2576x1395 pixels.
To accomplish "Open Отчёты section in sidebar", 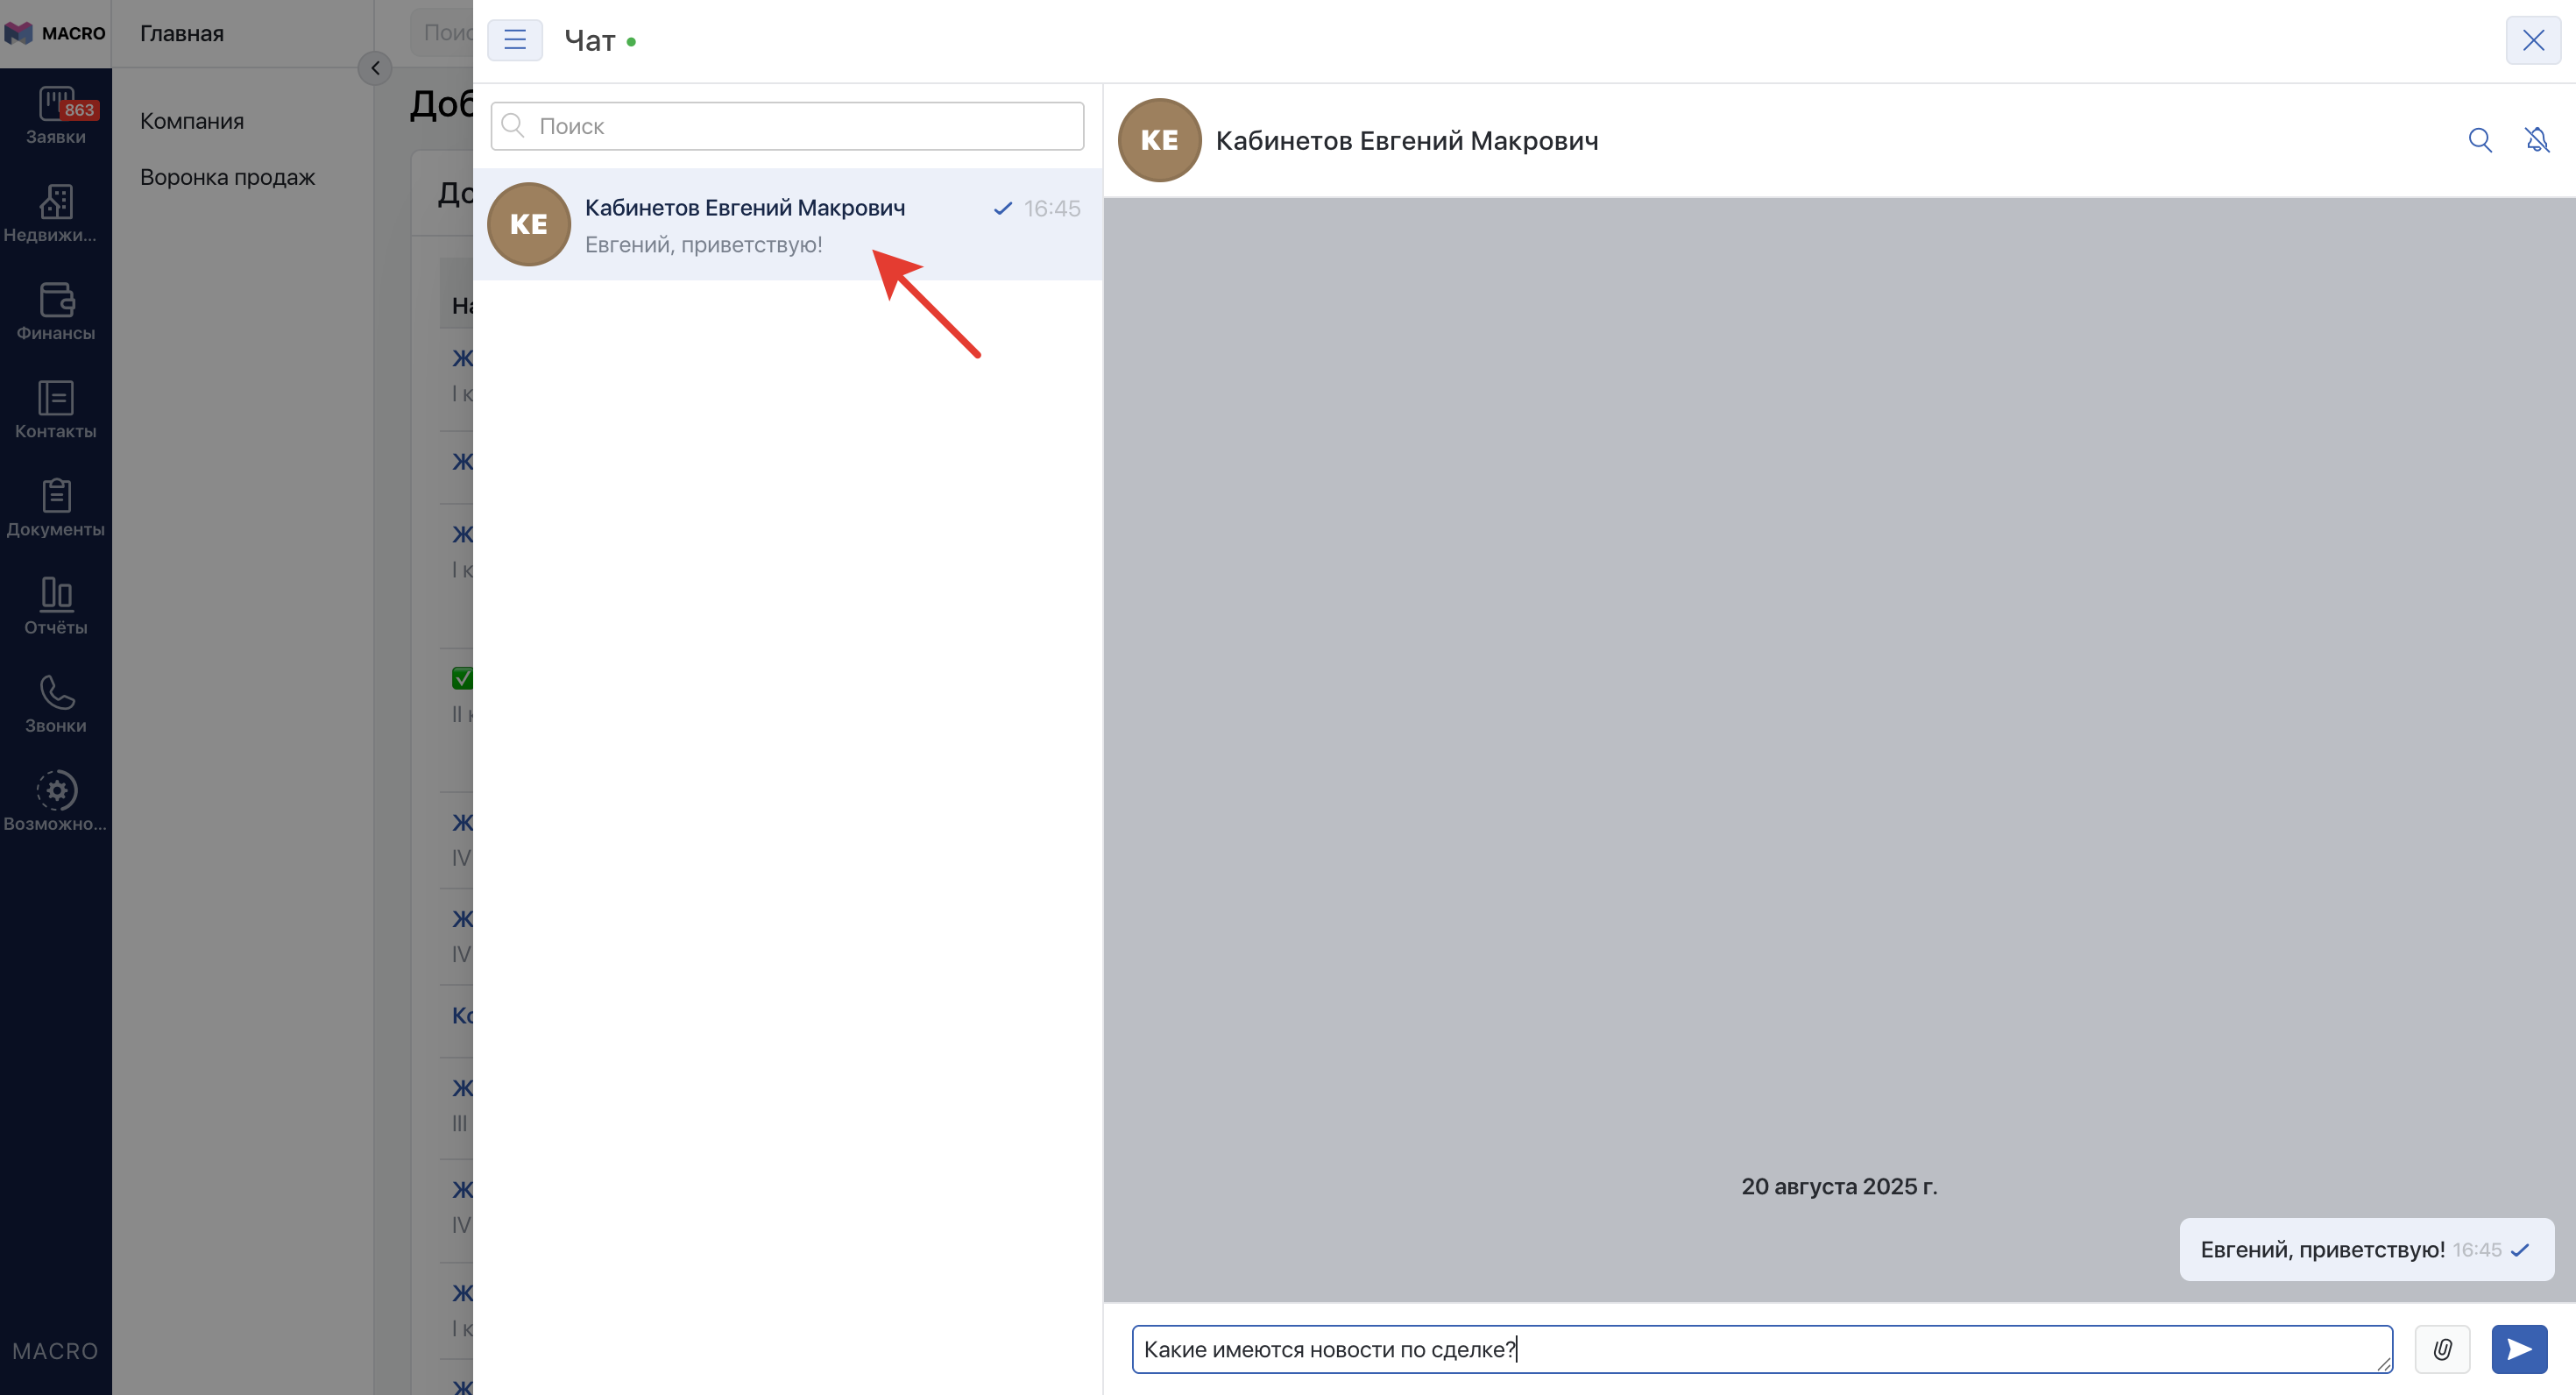I will click(x=56, y=606).
